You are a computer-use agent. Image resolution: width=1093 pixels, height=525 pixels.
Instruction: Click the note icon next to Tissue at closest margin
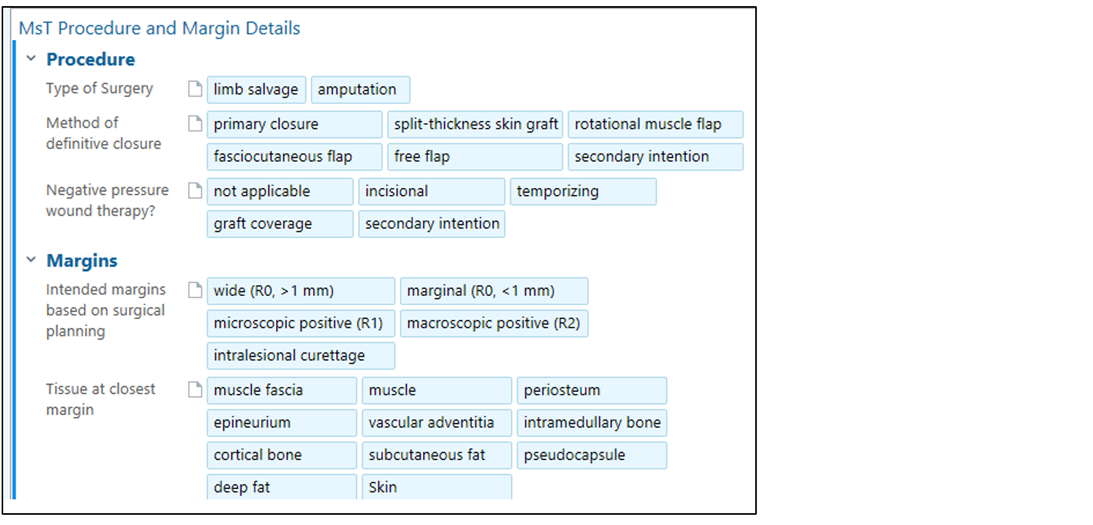coord(196,390)
